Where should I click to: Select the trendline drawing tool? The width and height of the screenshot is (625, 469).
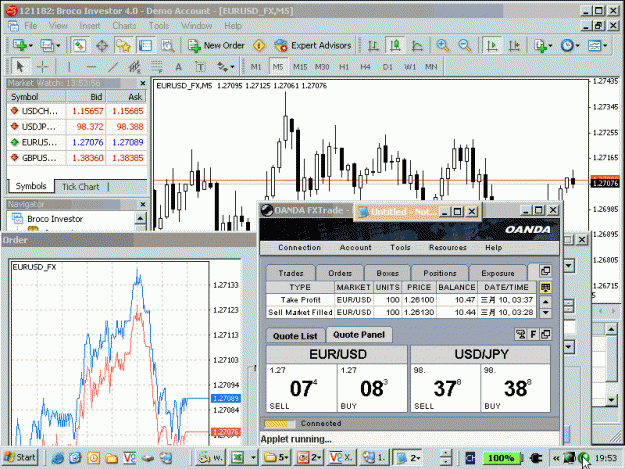[113, 67]
